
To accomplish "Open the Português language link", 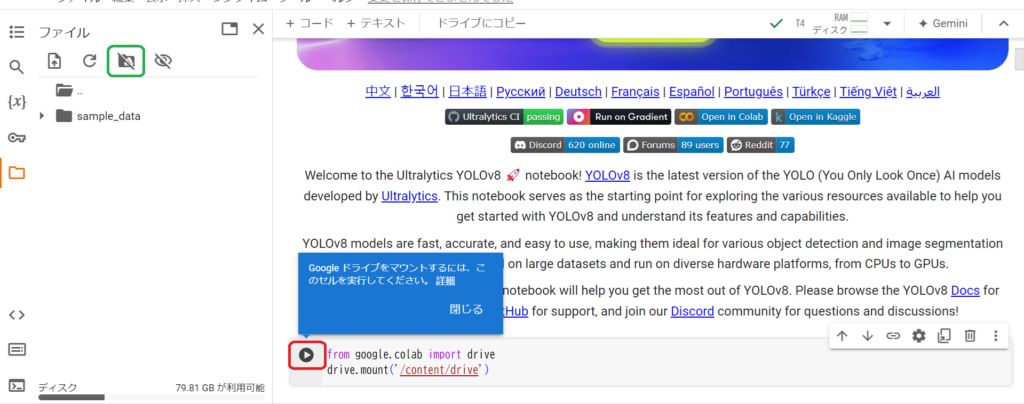I will [753, 91].
